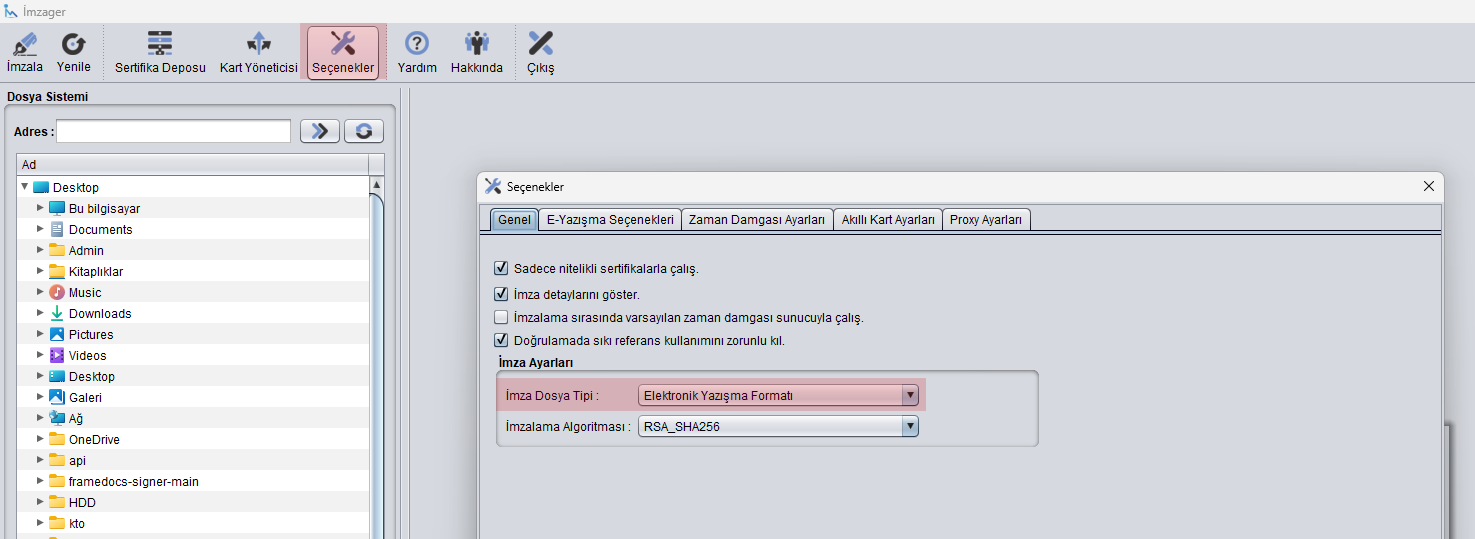Viewport: 1475px width, 539px height.
Task: Click the reload button beside address field
Action: coord(364,131)
